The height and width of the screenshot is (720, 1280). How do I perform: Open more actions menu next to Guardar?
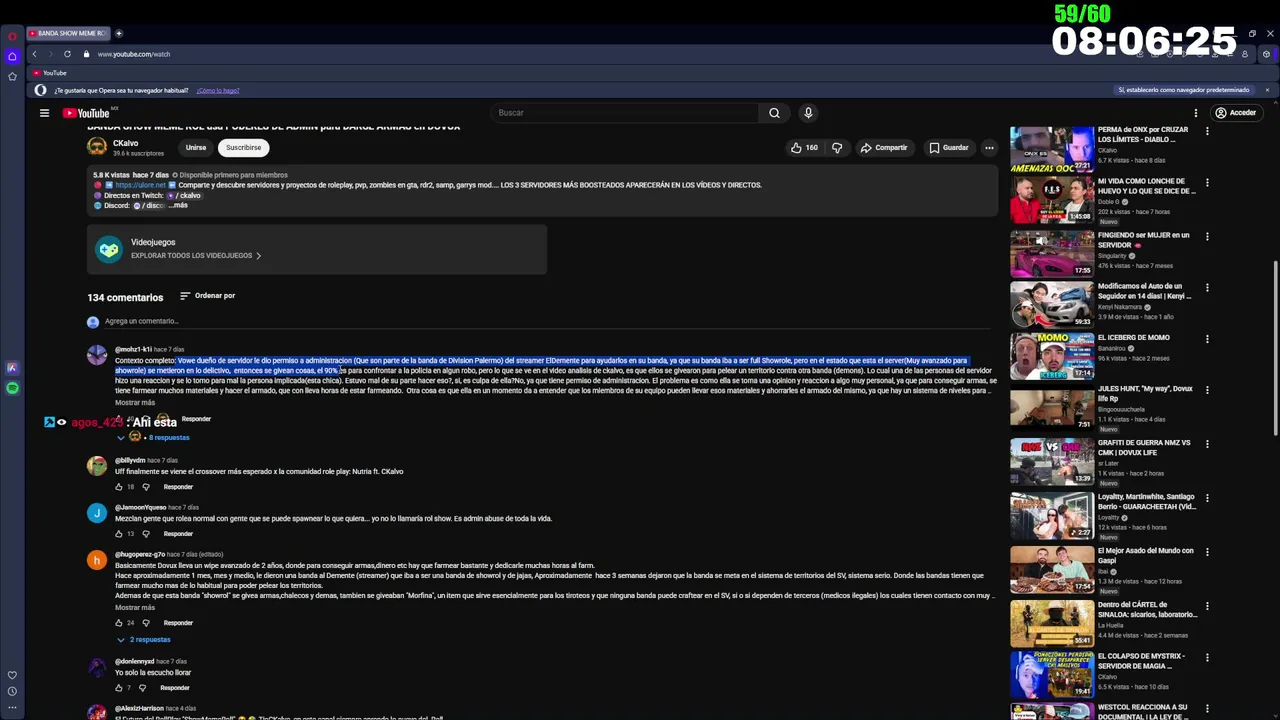[989, 148]
